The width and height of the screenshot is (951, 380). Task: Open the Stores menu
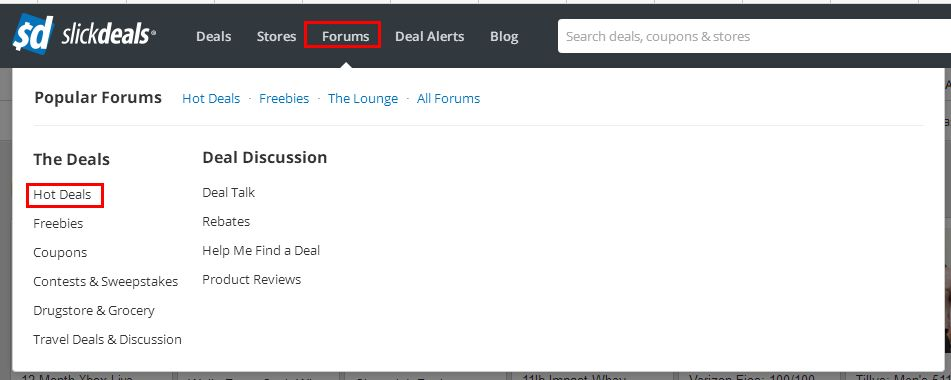(x=276, y=36)
